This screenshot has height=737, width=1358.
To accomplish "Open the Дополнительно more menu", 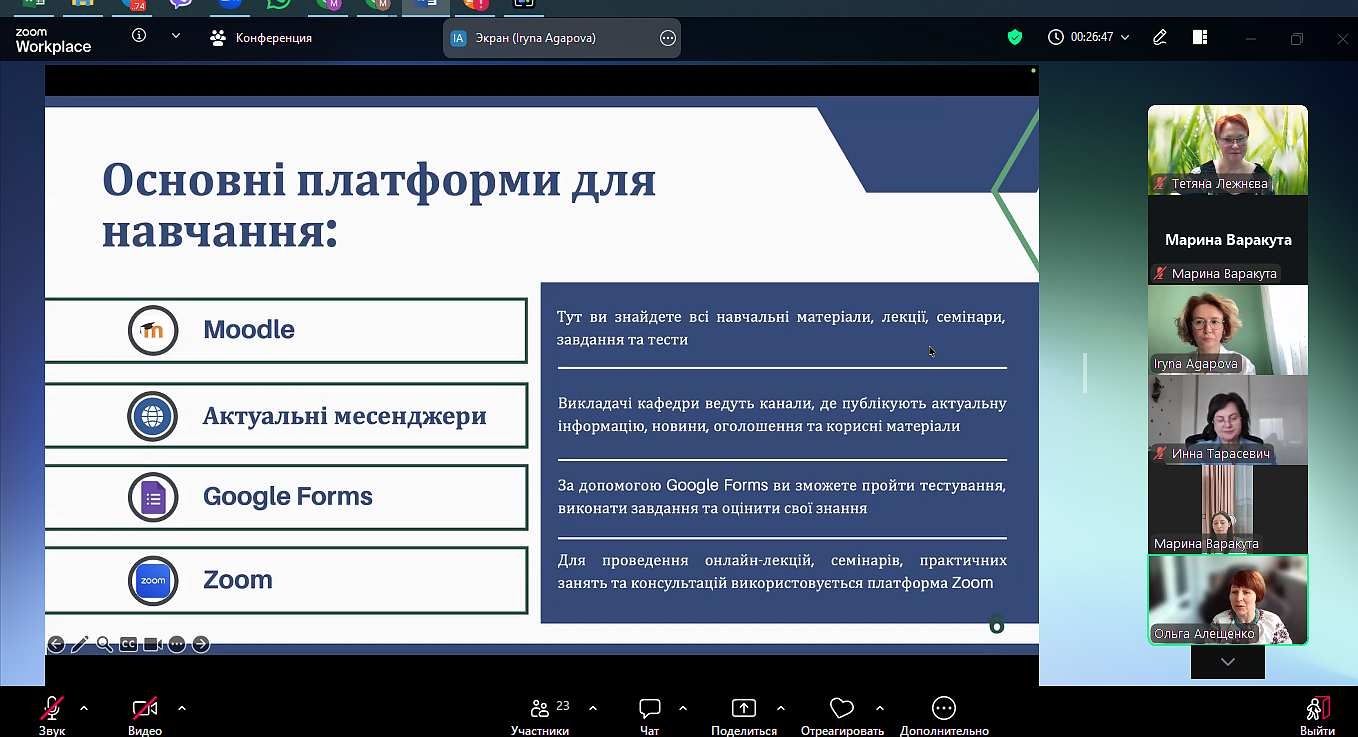I will pyautogui.click(x=944, y=715).
